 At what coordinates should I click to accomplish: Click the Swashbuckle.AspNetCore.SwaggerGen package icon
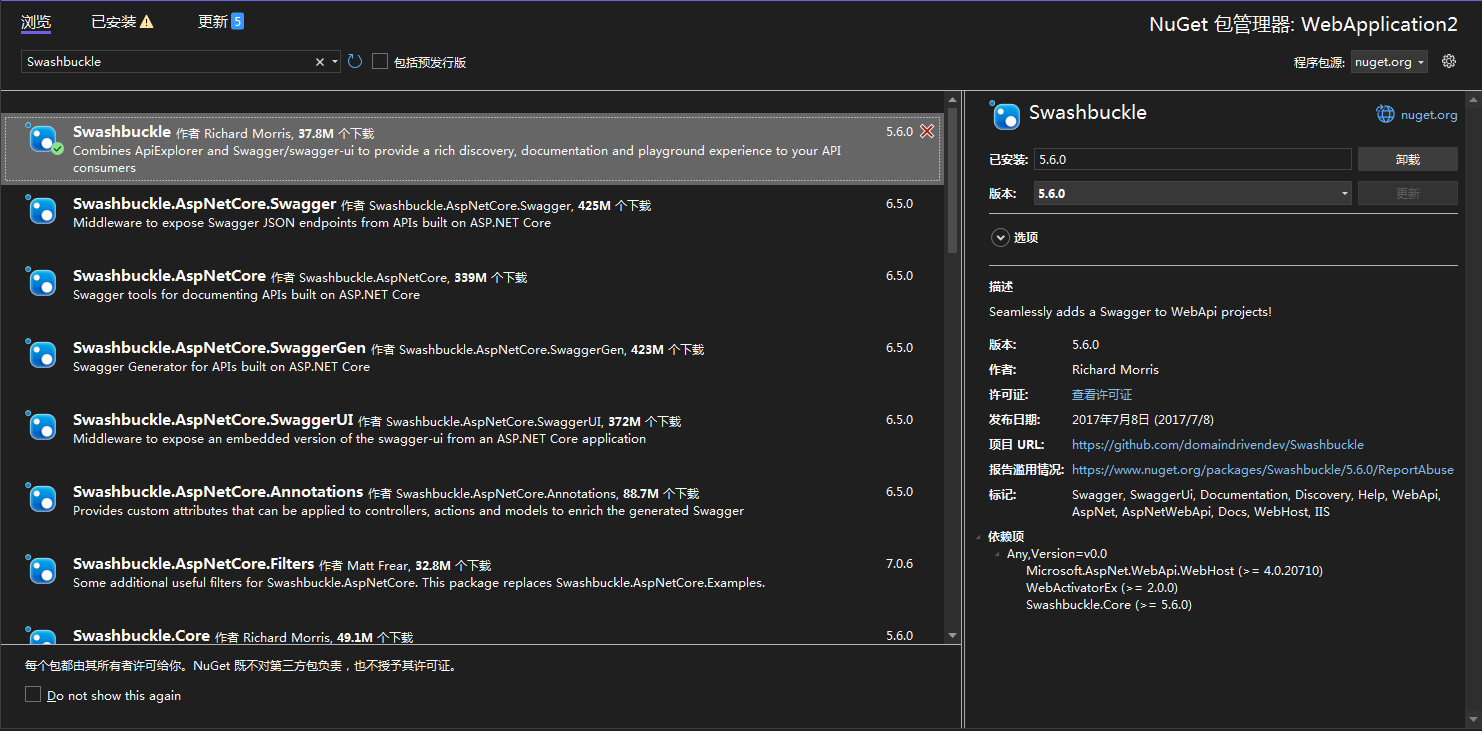coord(42,354)
